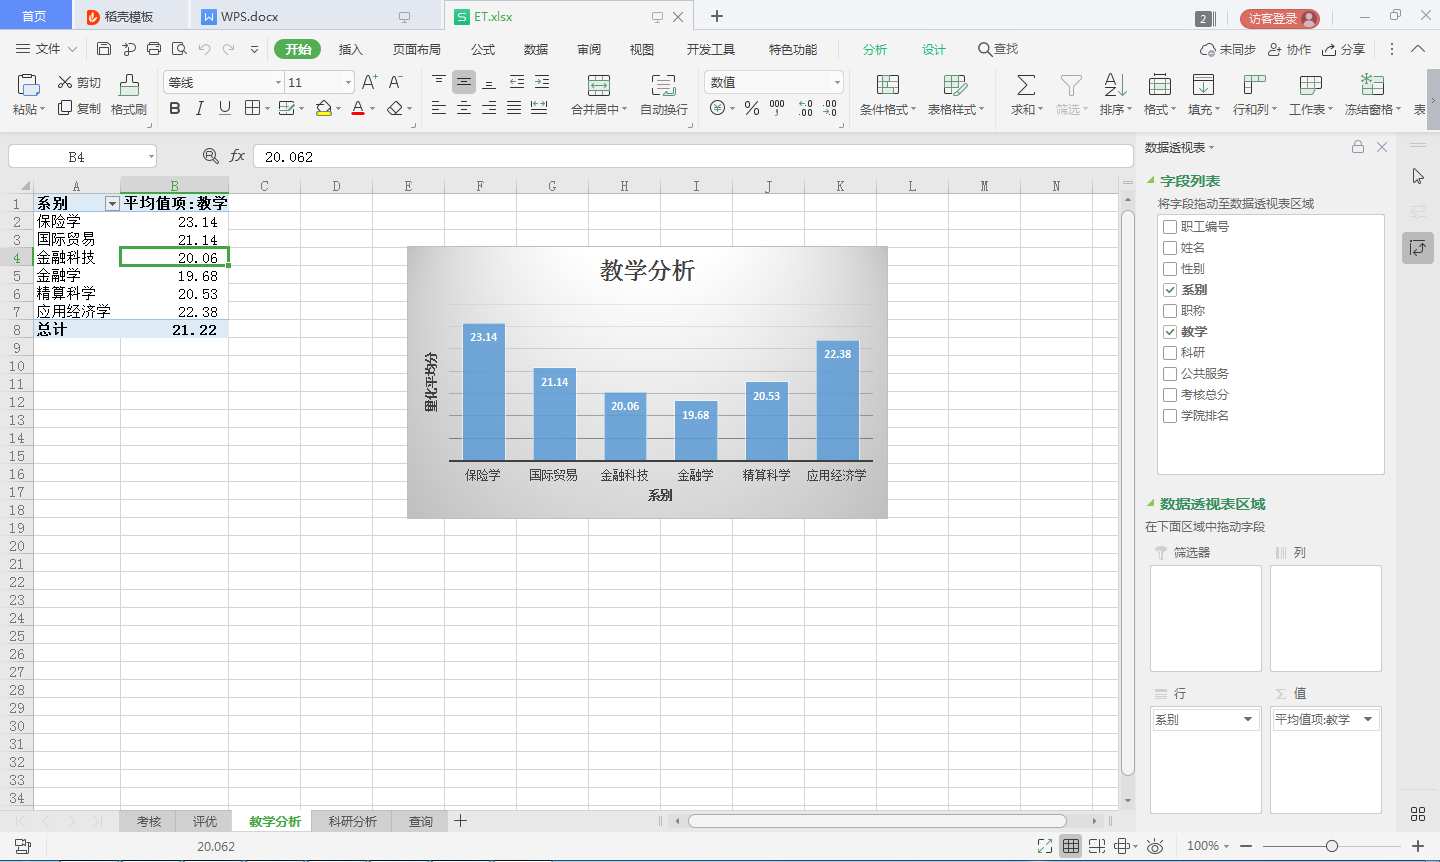Check the 姓名 field checkbox

pyautogui.click(x=1170, y=248)
